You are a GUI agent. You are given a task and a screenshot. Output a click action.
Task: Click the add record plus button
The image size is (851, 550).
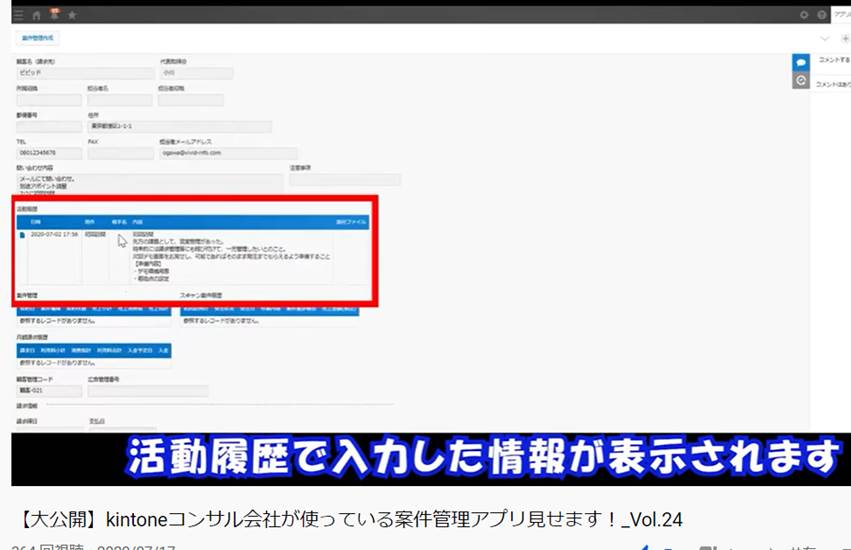coord(845,39)
